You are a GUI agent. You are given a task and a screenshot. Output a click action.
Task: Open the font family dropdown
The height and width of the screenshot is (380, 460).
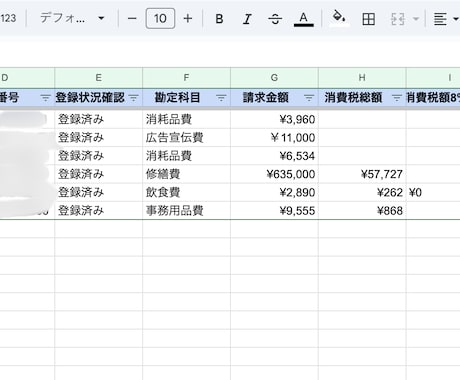[72, 18]
